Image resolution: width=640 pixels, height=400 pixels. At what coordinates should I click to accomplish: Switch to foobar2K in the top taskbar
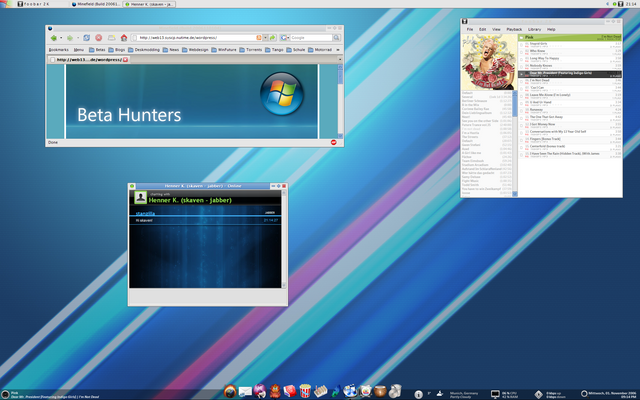[41, 4]
